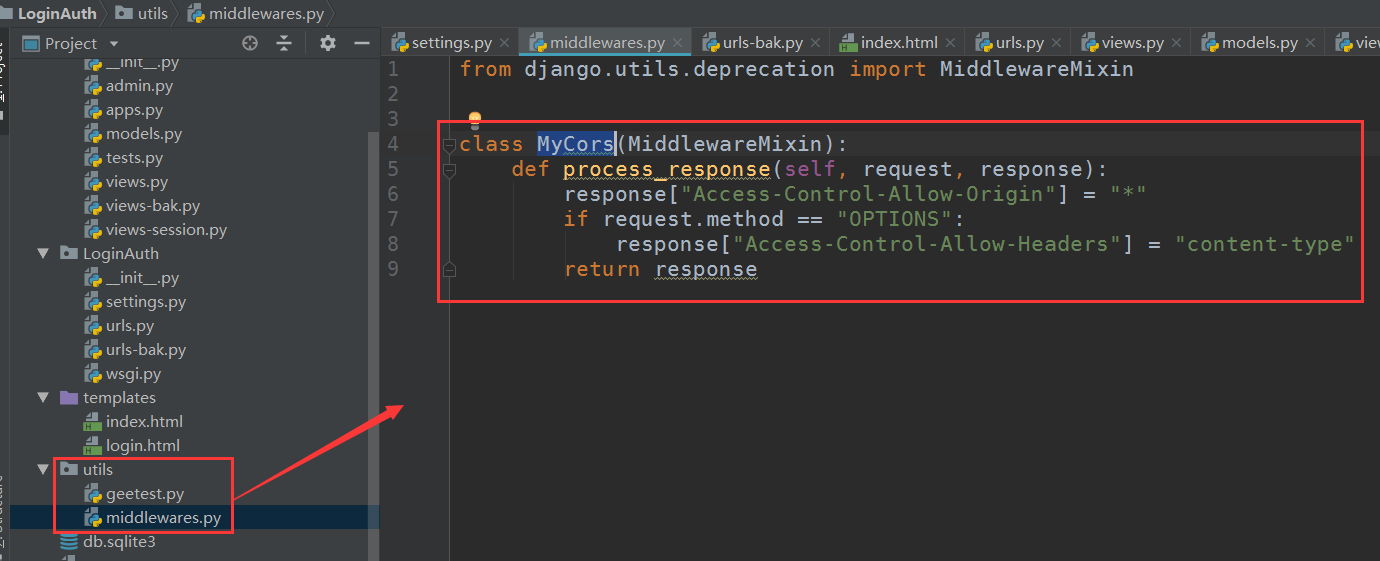Viewport: 1380px width, 561px height.
Task: Select views.py in project tree
Action: 137,182
